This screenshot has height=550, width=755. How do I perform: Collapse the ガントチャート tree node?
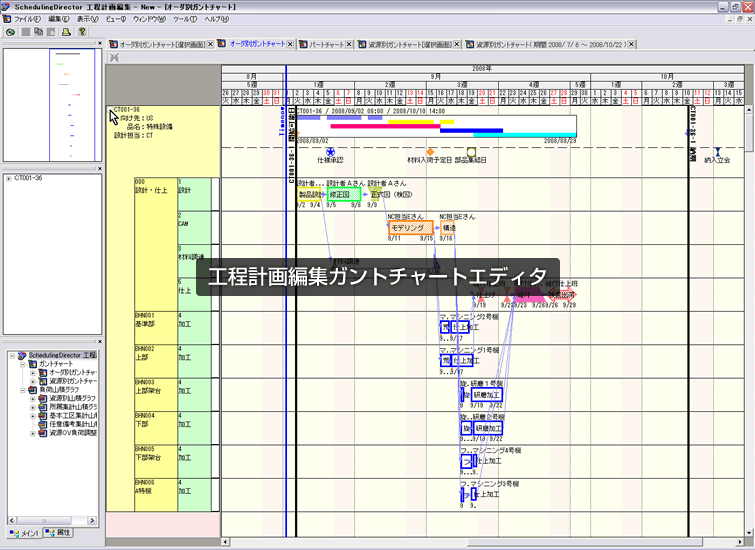[x=23, y=364]
